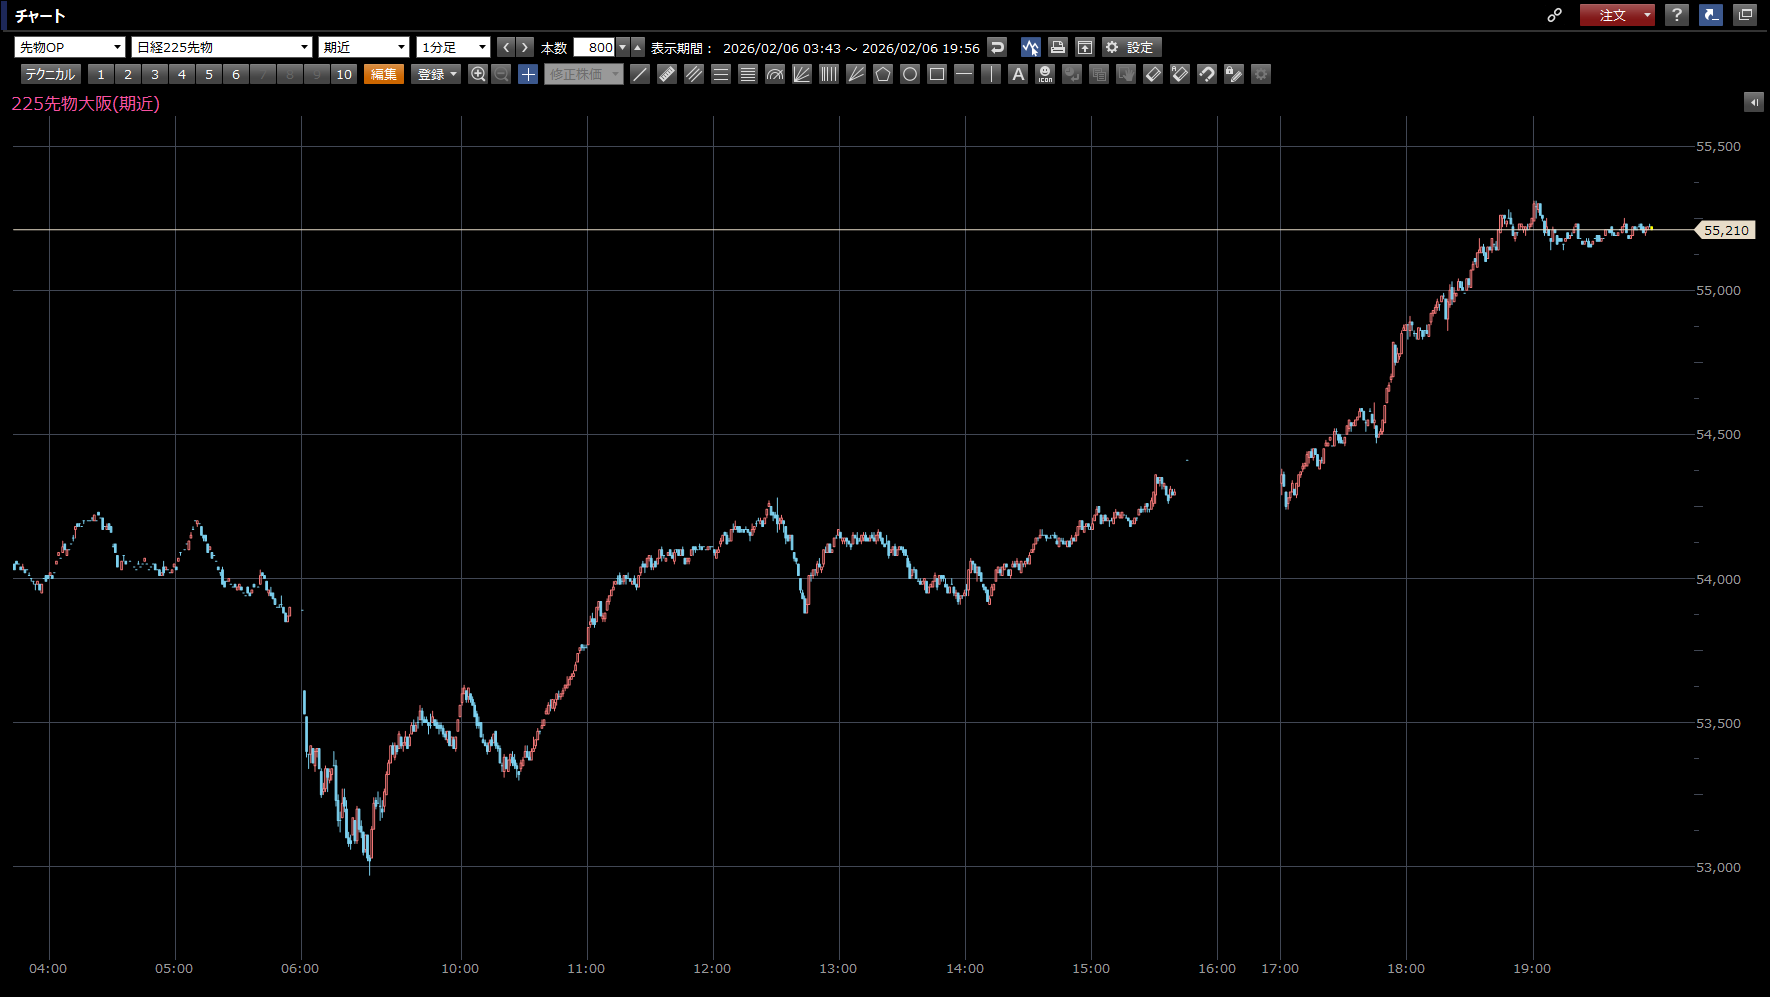Click the 本数 bar count field
Image resolution: width=1770 pixels, height=997 pixels.
[x=594, y=47]
